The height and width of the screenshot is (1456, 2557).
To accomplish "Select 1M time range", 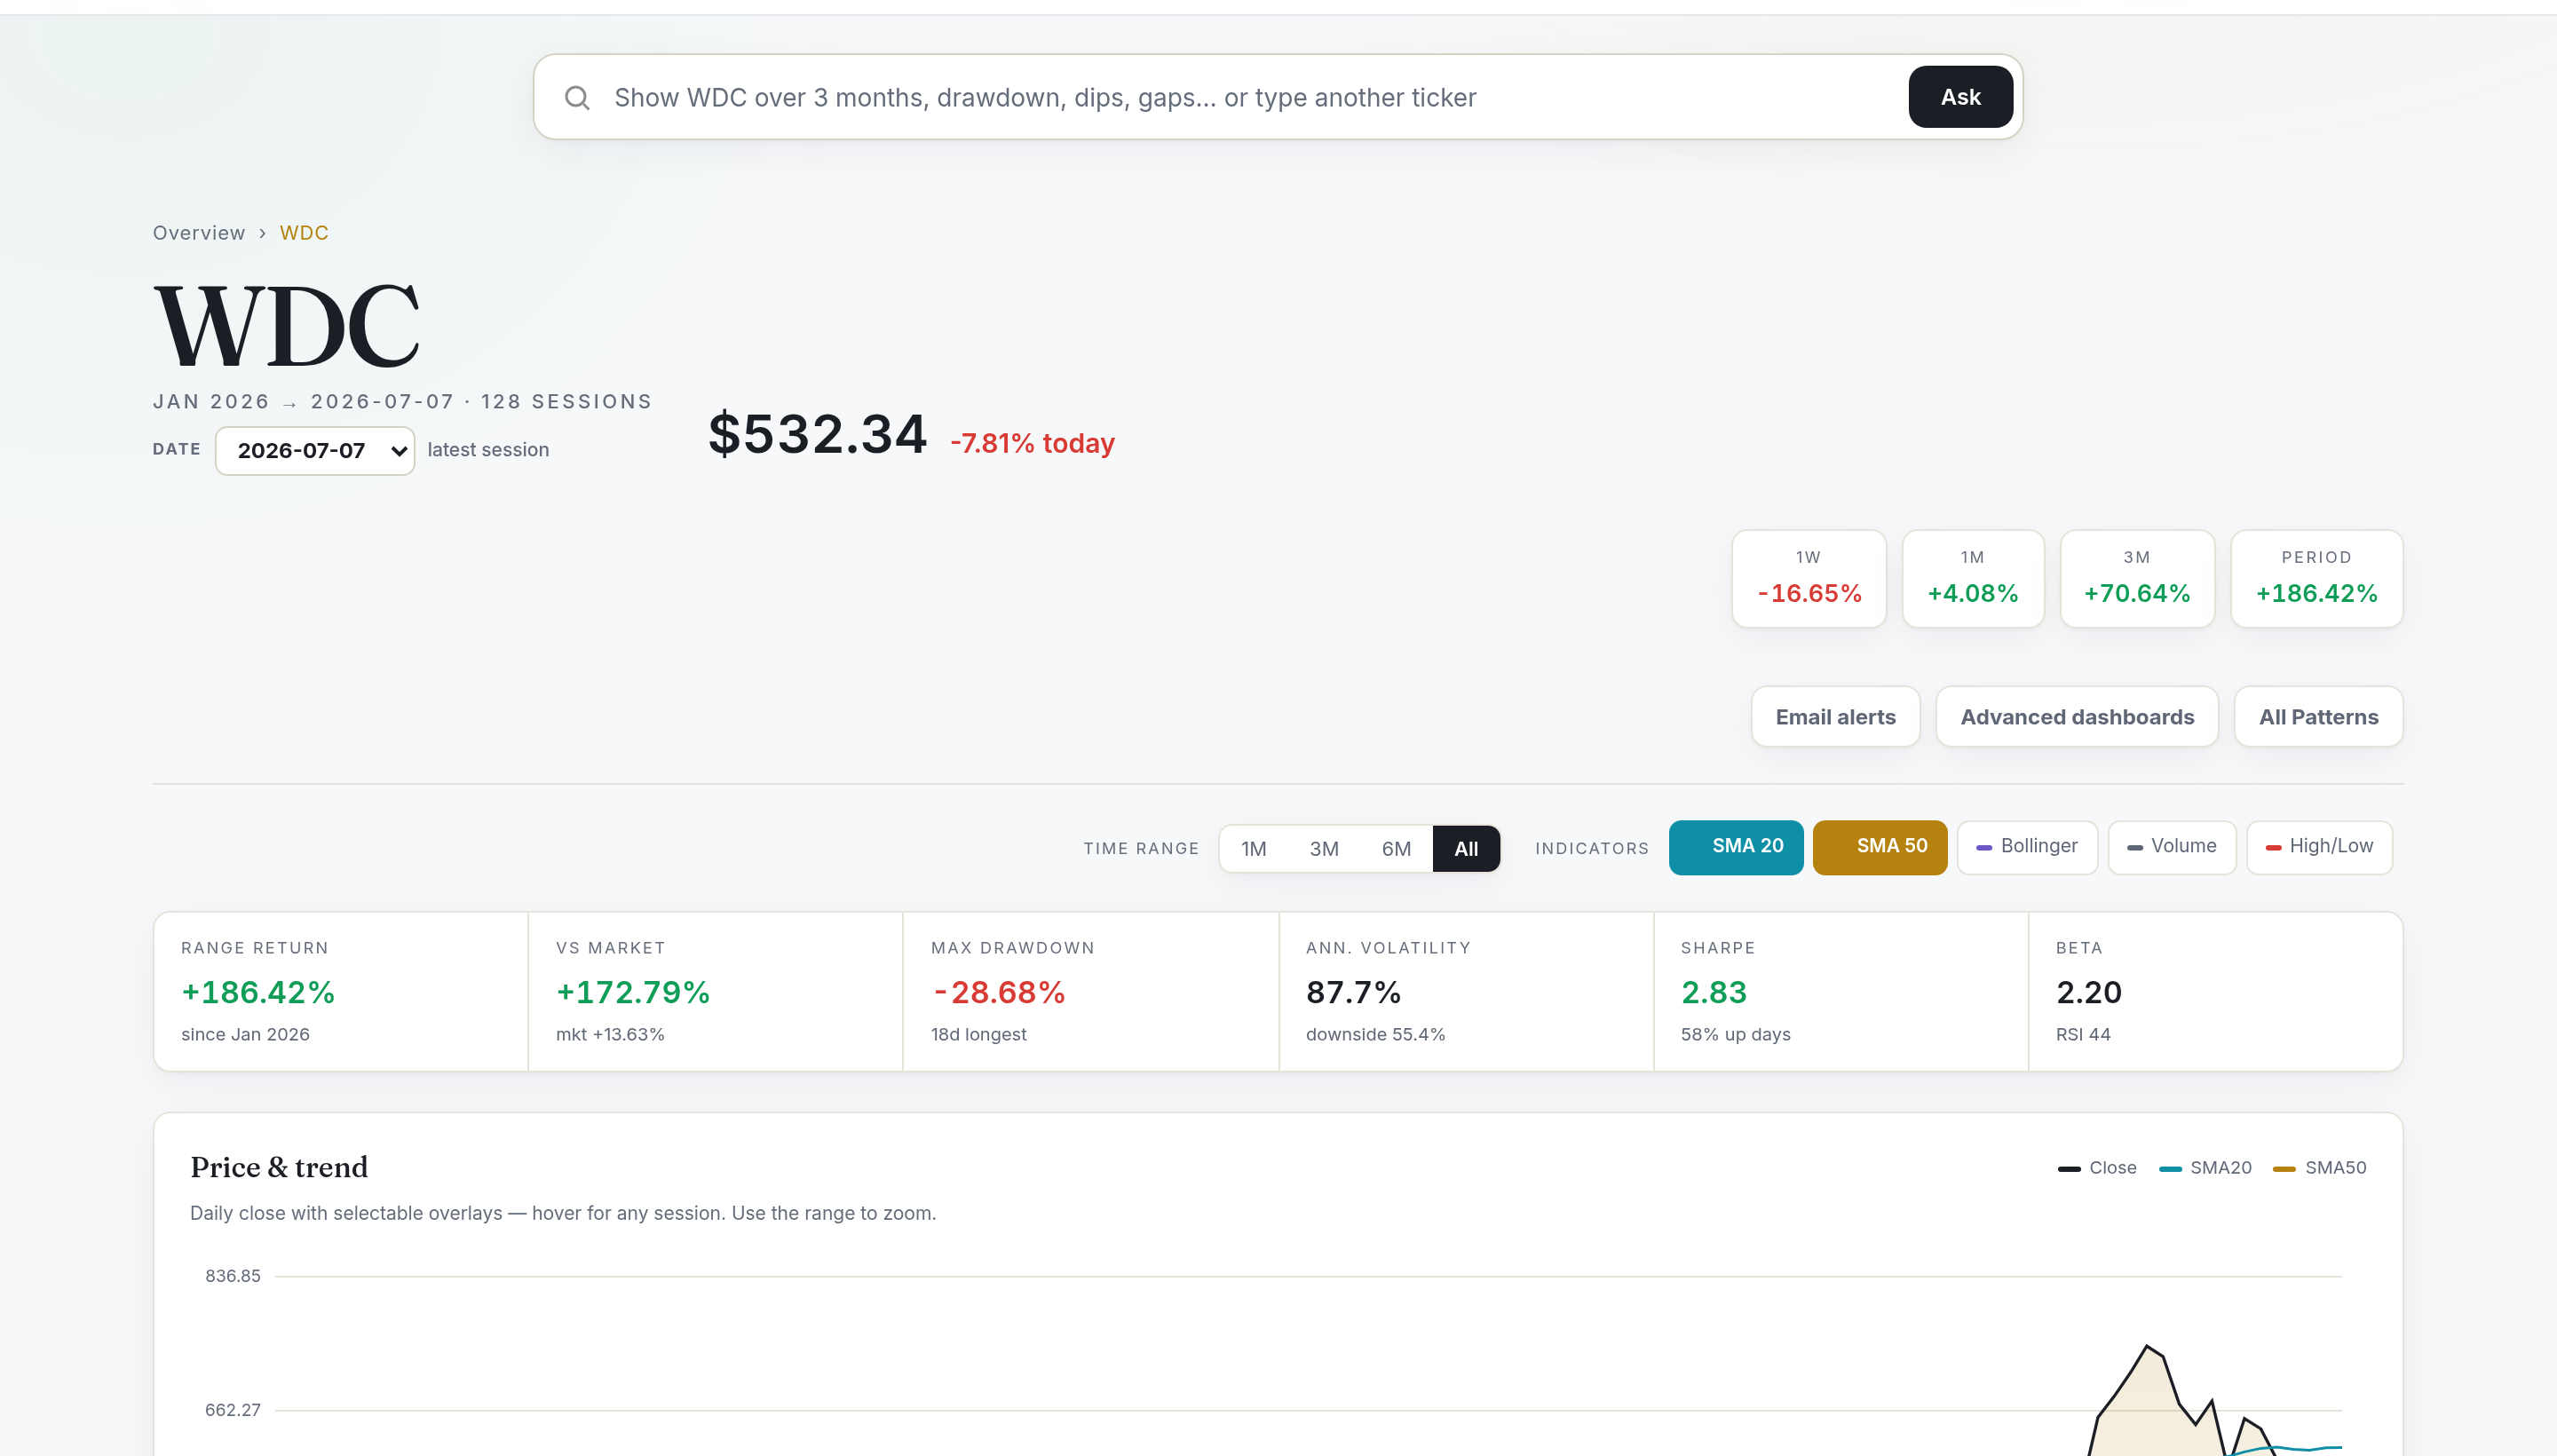I will (x=1253, y=849).
